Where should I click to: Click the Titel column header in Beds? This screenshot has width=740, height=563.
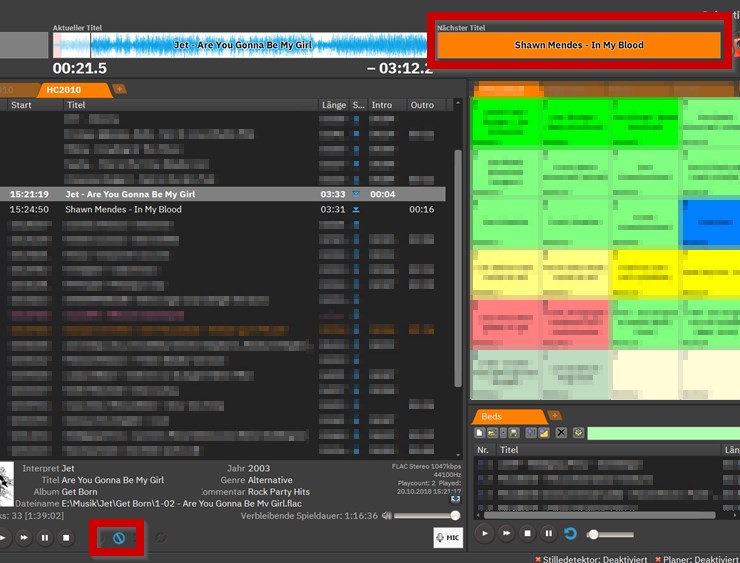click(x=608, y=450)
